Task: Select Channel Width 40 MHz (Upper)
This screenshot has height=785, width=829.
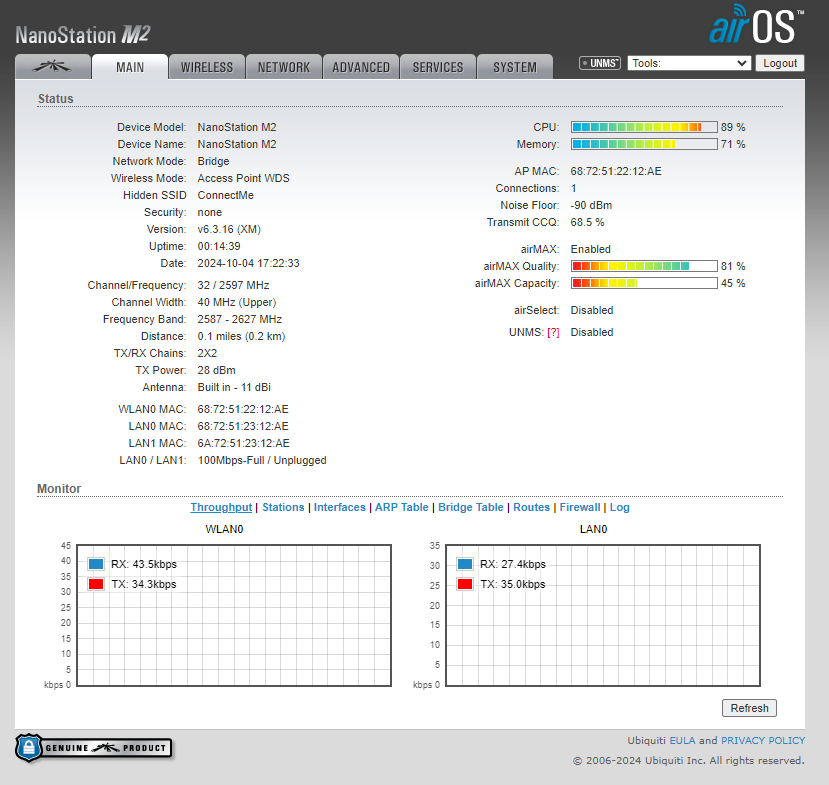Action: point(237,302)
